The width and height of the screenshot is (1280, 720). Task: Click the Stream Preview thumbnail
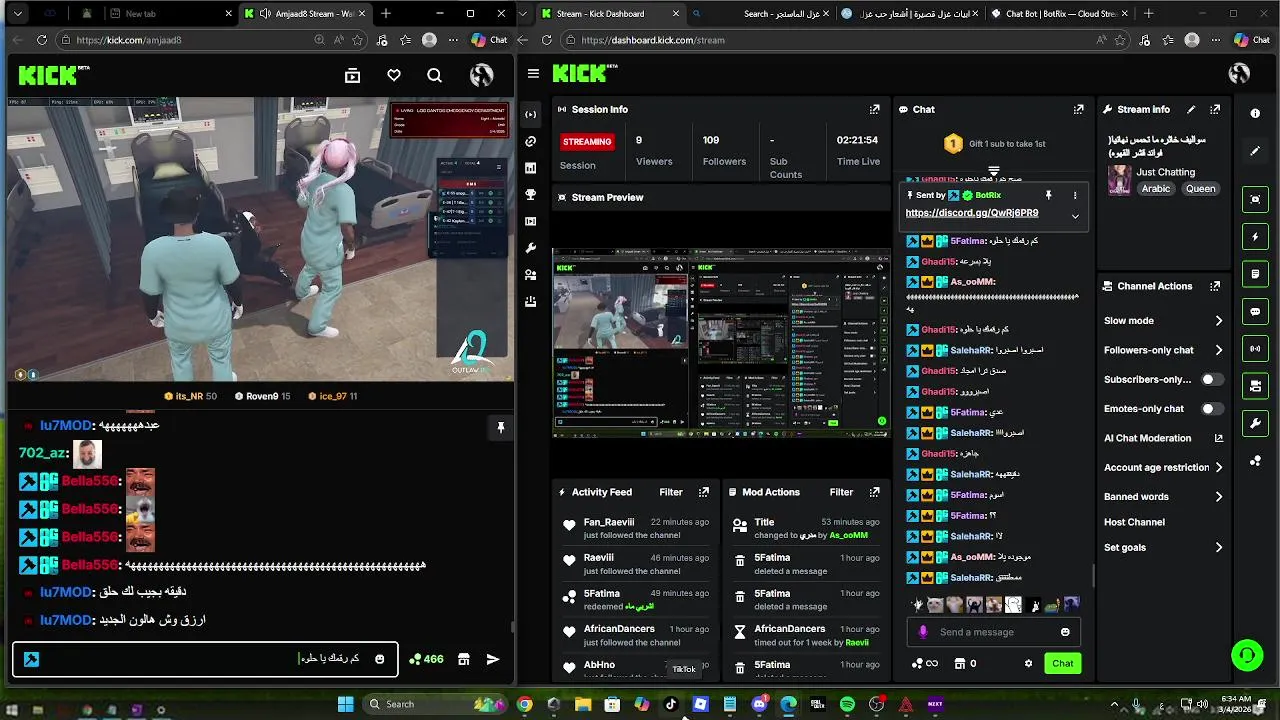click(x=721, y=344)
